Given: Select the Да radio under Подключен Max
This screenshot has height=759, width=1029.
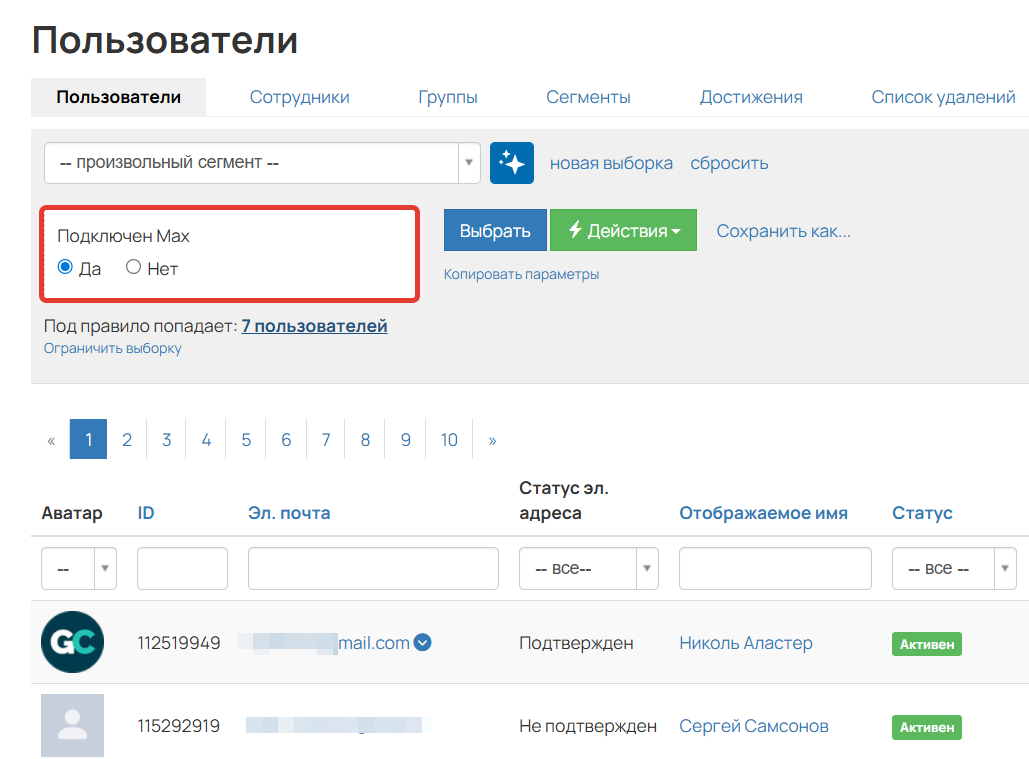Looking at the screenshot, I should (64, 267).
